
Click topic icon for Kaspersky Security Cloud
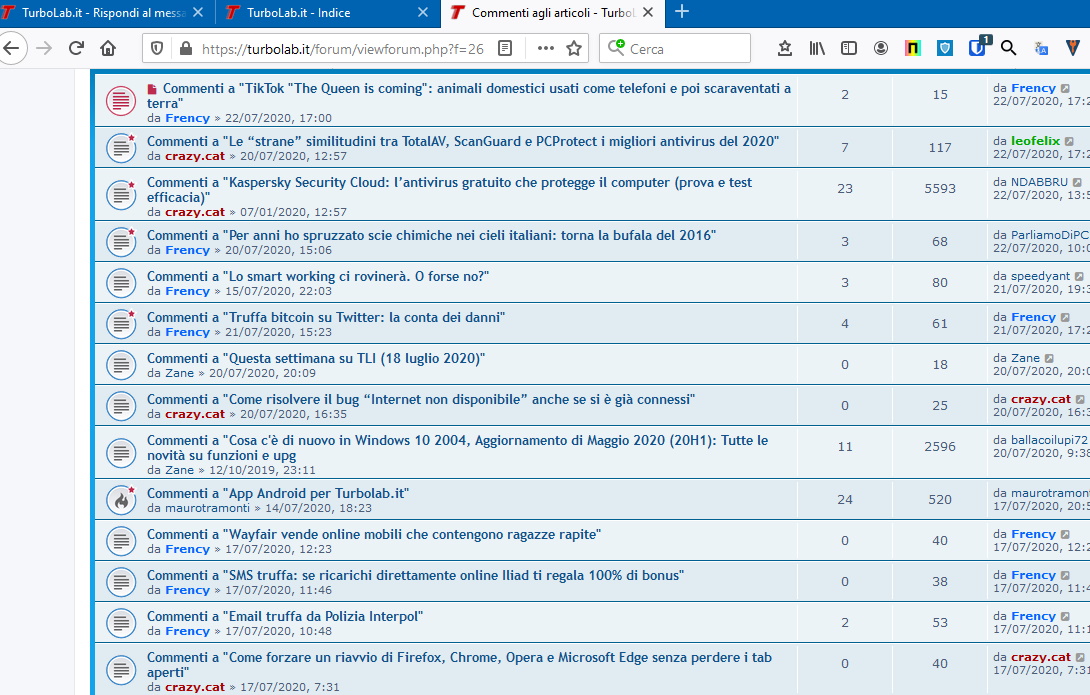click(x=121, y=195)
